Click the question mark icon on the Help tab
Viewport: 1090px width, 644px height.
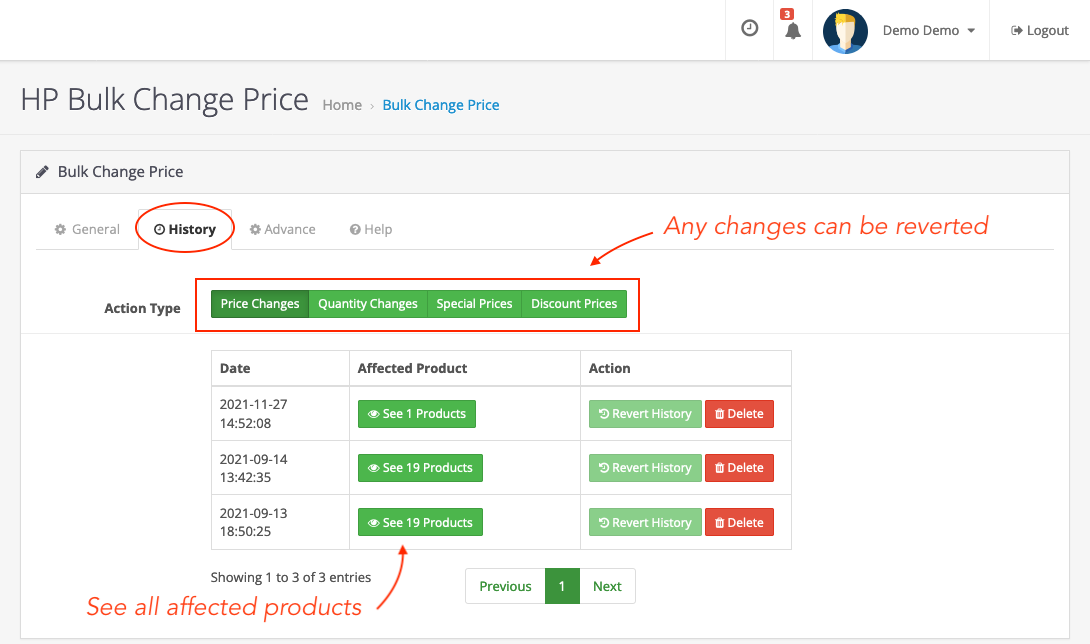tap(355, 229)
